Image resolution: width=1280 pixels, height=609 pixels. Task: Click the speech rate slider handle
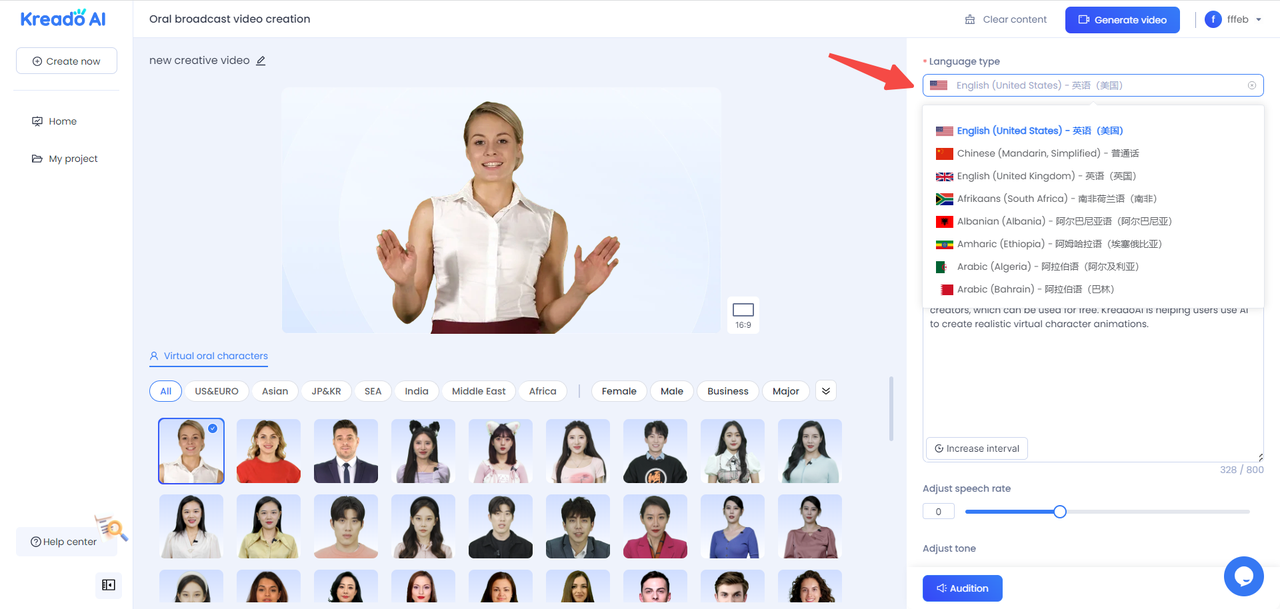[x=1060, y=512]
